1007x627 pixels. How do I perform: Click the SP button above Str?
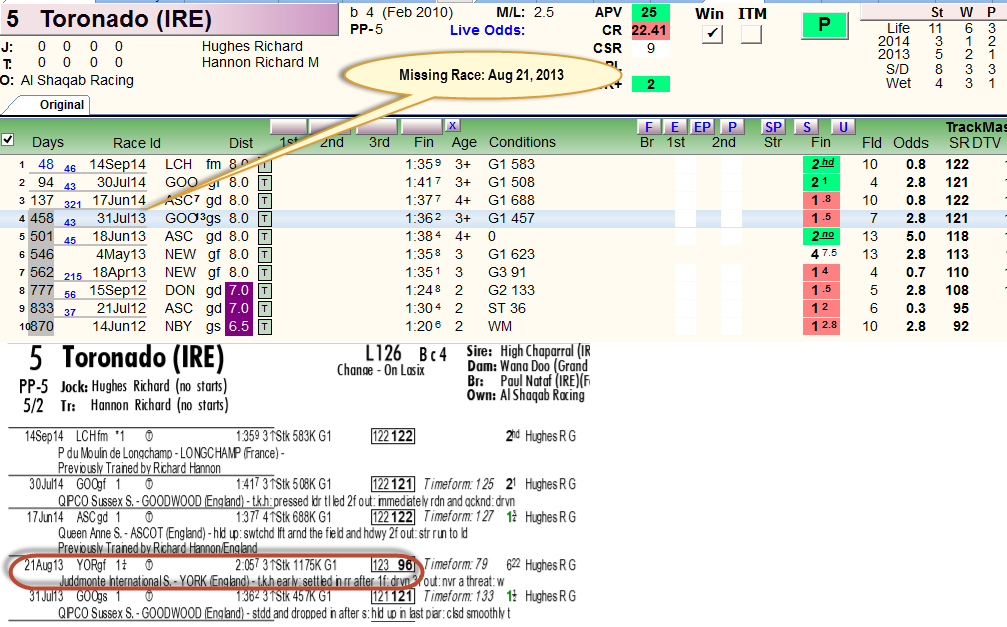773,127
